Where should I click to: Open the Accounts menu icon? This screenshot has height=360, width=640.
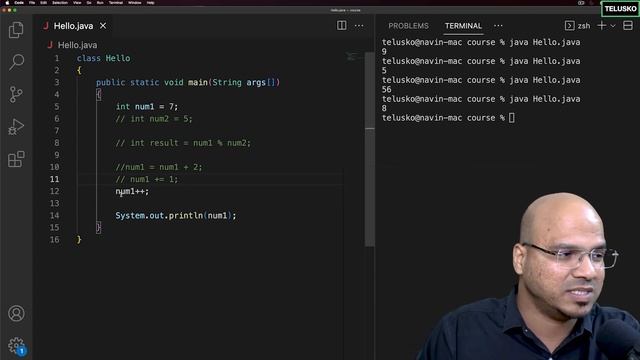pyautogui.click(x=16, y=313)
